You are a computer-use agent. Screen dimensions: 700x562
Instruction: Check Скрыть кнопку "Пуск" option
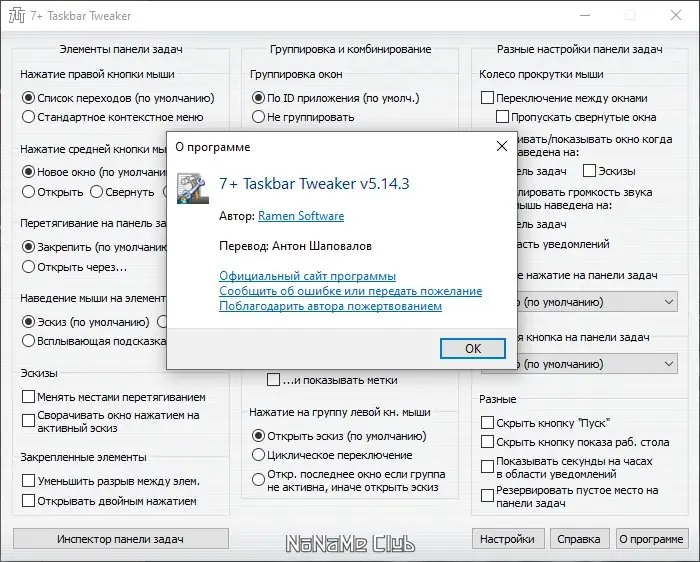[x=487, y=422]
